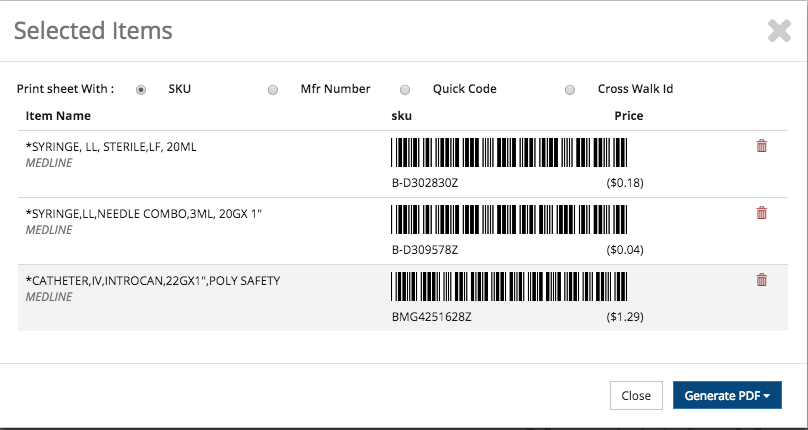Click the Close button
The width and height of the screenshot is (808, 430).
636,395
